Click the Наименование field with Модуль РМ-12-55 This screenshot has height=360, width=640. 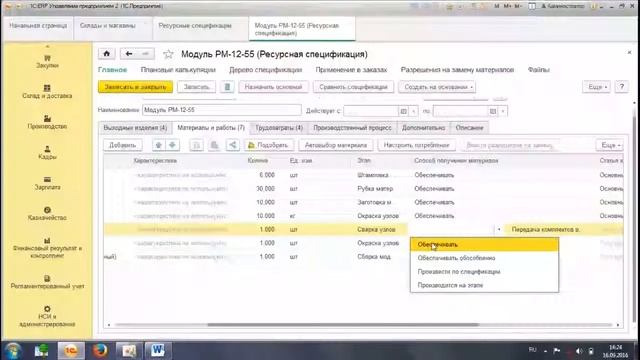pos(222,110)
